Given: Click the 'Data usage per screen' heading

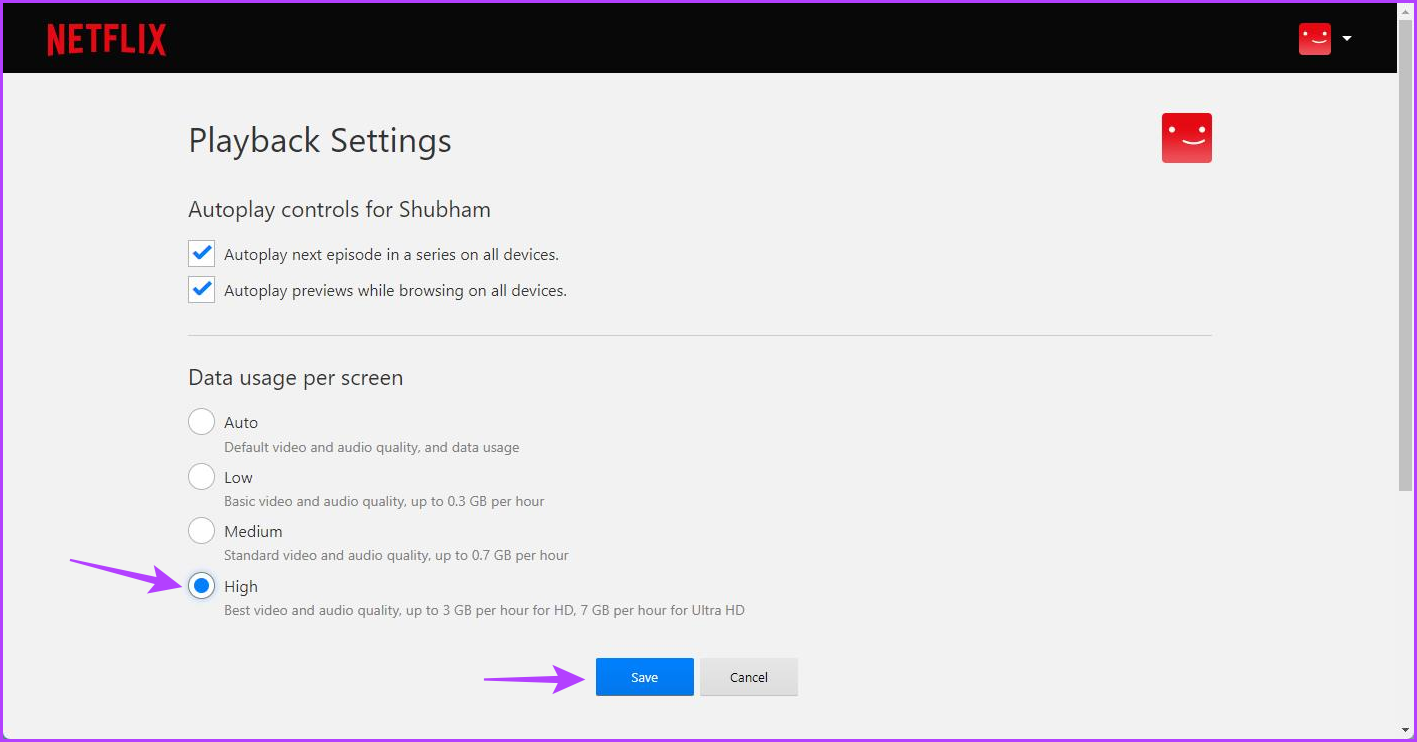Looking at the screenshot, I should tap(296, 378).
